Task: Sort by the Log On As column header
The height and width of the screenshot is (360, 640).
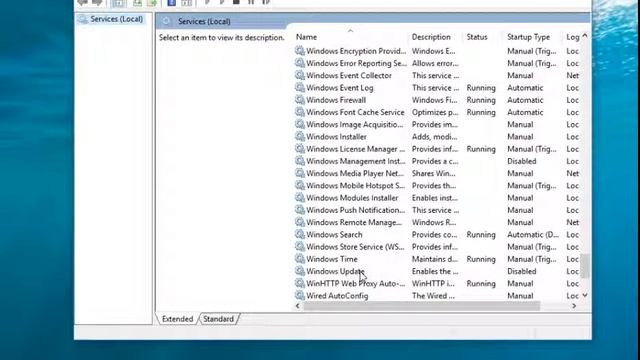Action: point(572,37)
